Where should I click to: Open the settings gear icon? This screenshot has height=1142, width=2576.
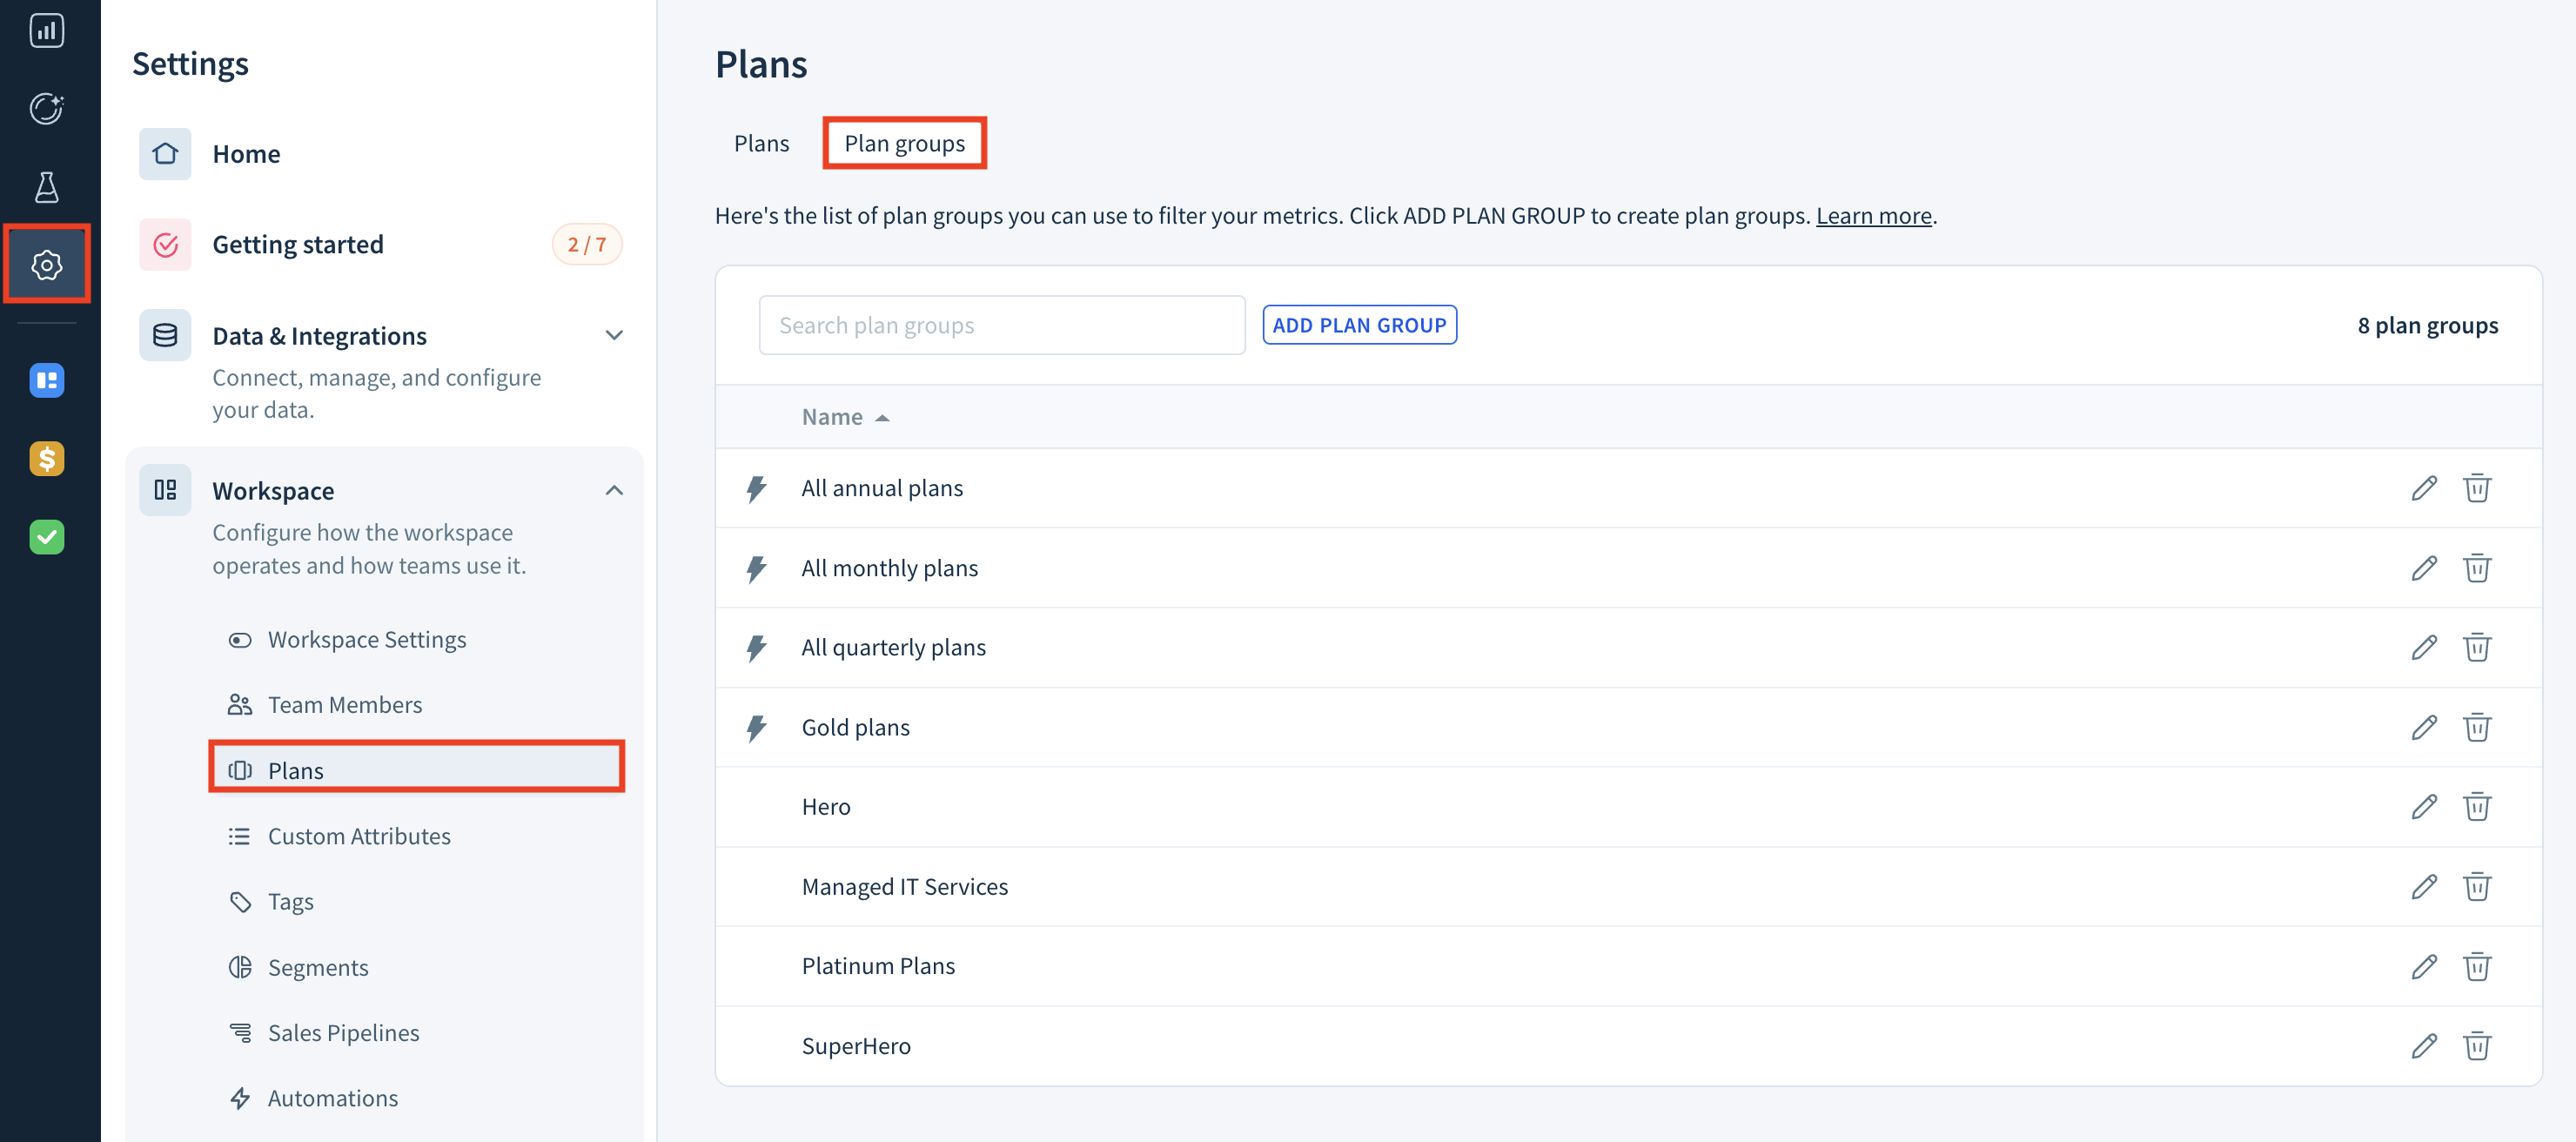[46, 265]
